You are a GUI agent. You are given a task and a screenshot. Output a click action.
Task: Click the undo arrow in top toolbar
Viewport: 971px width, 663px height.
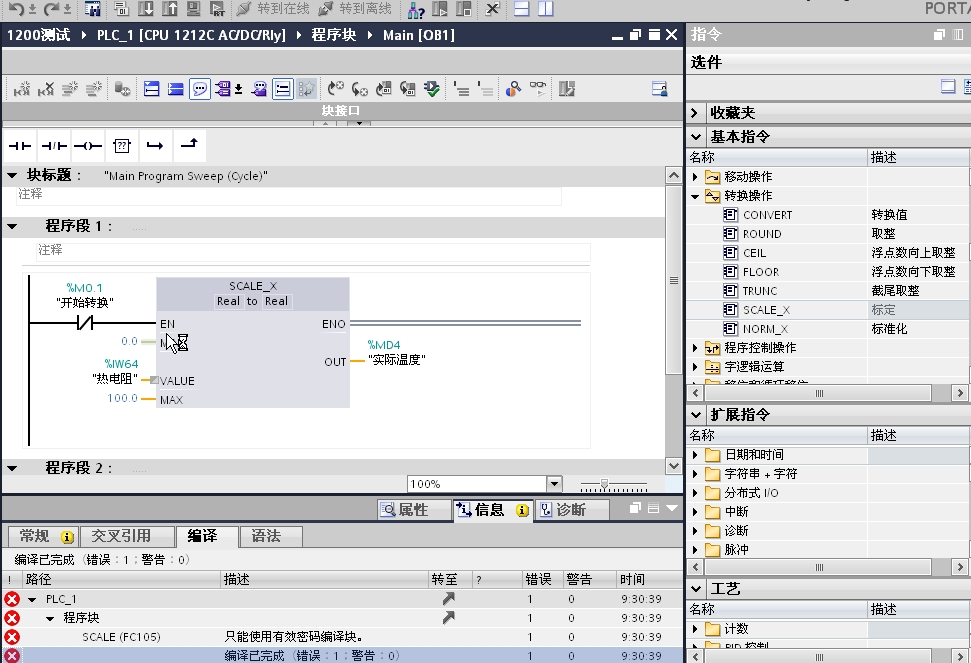point(17,9)
